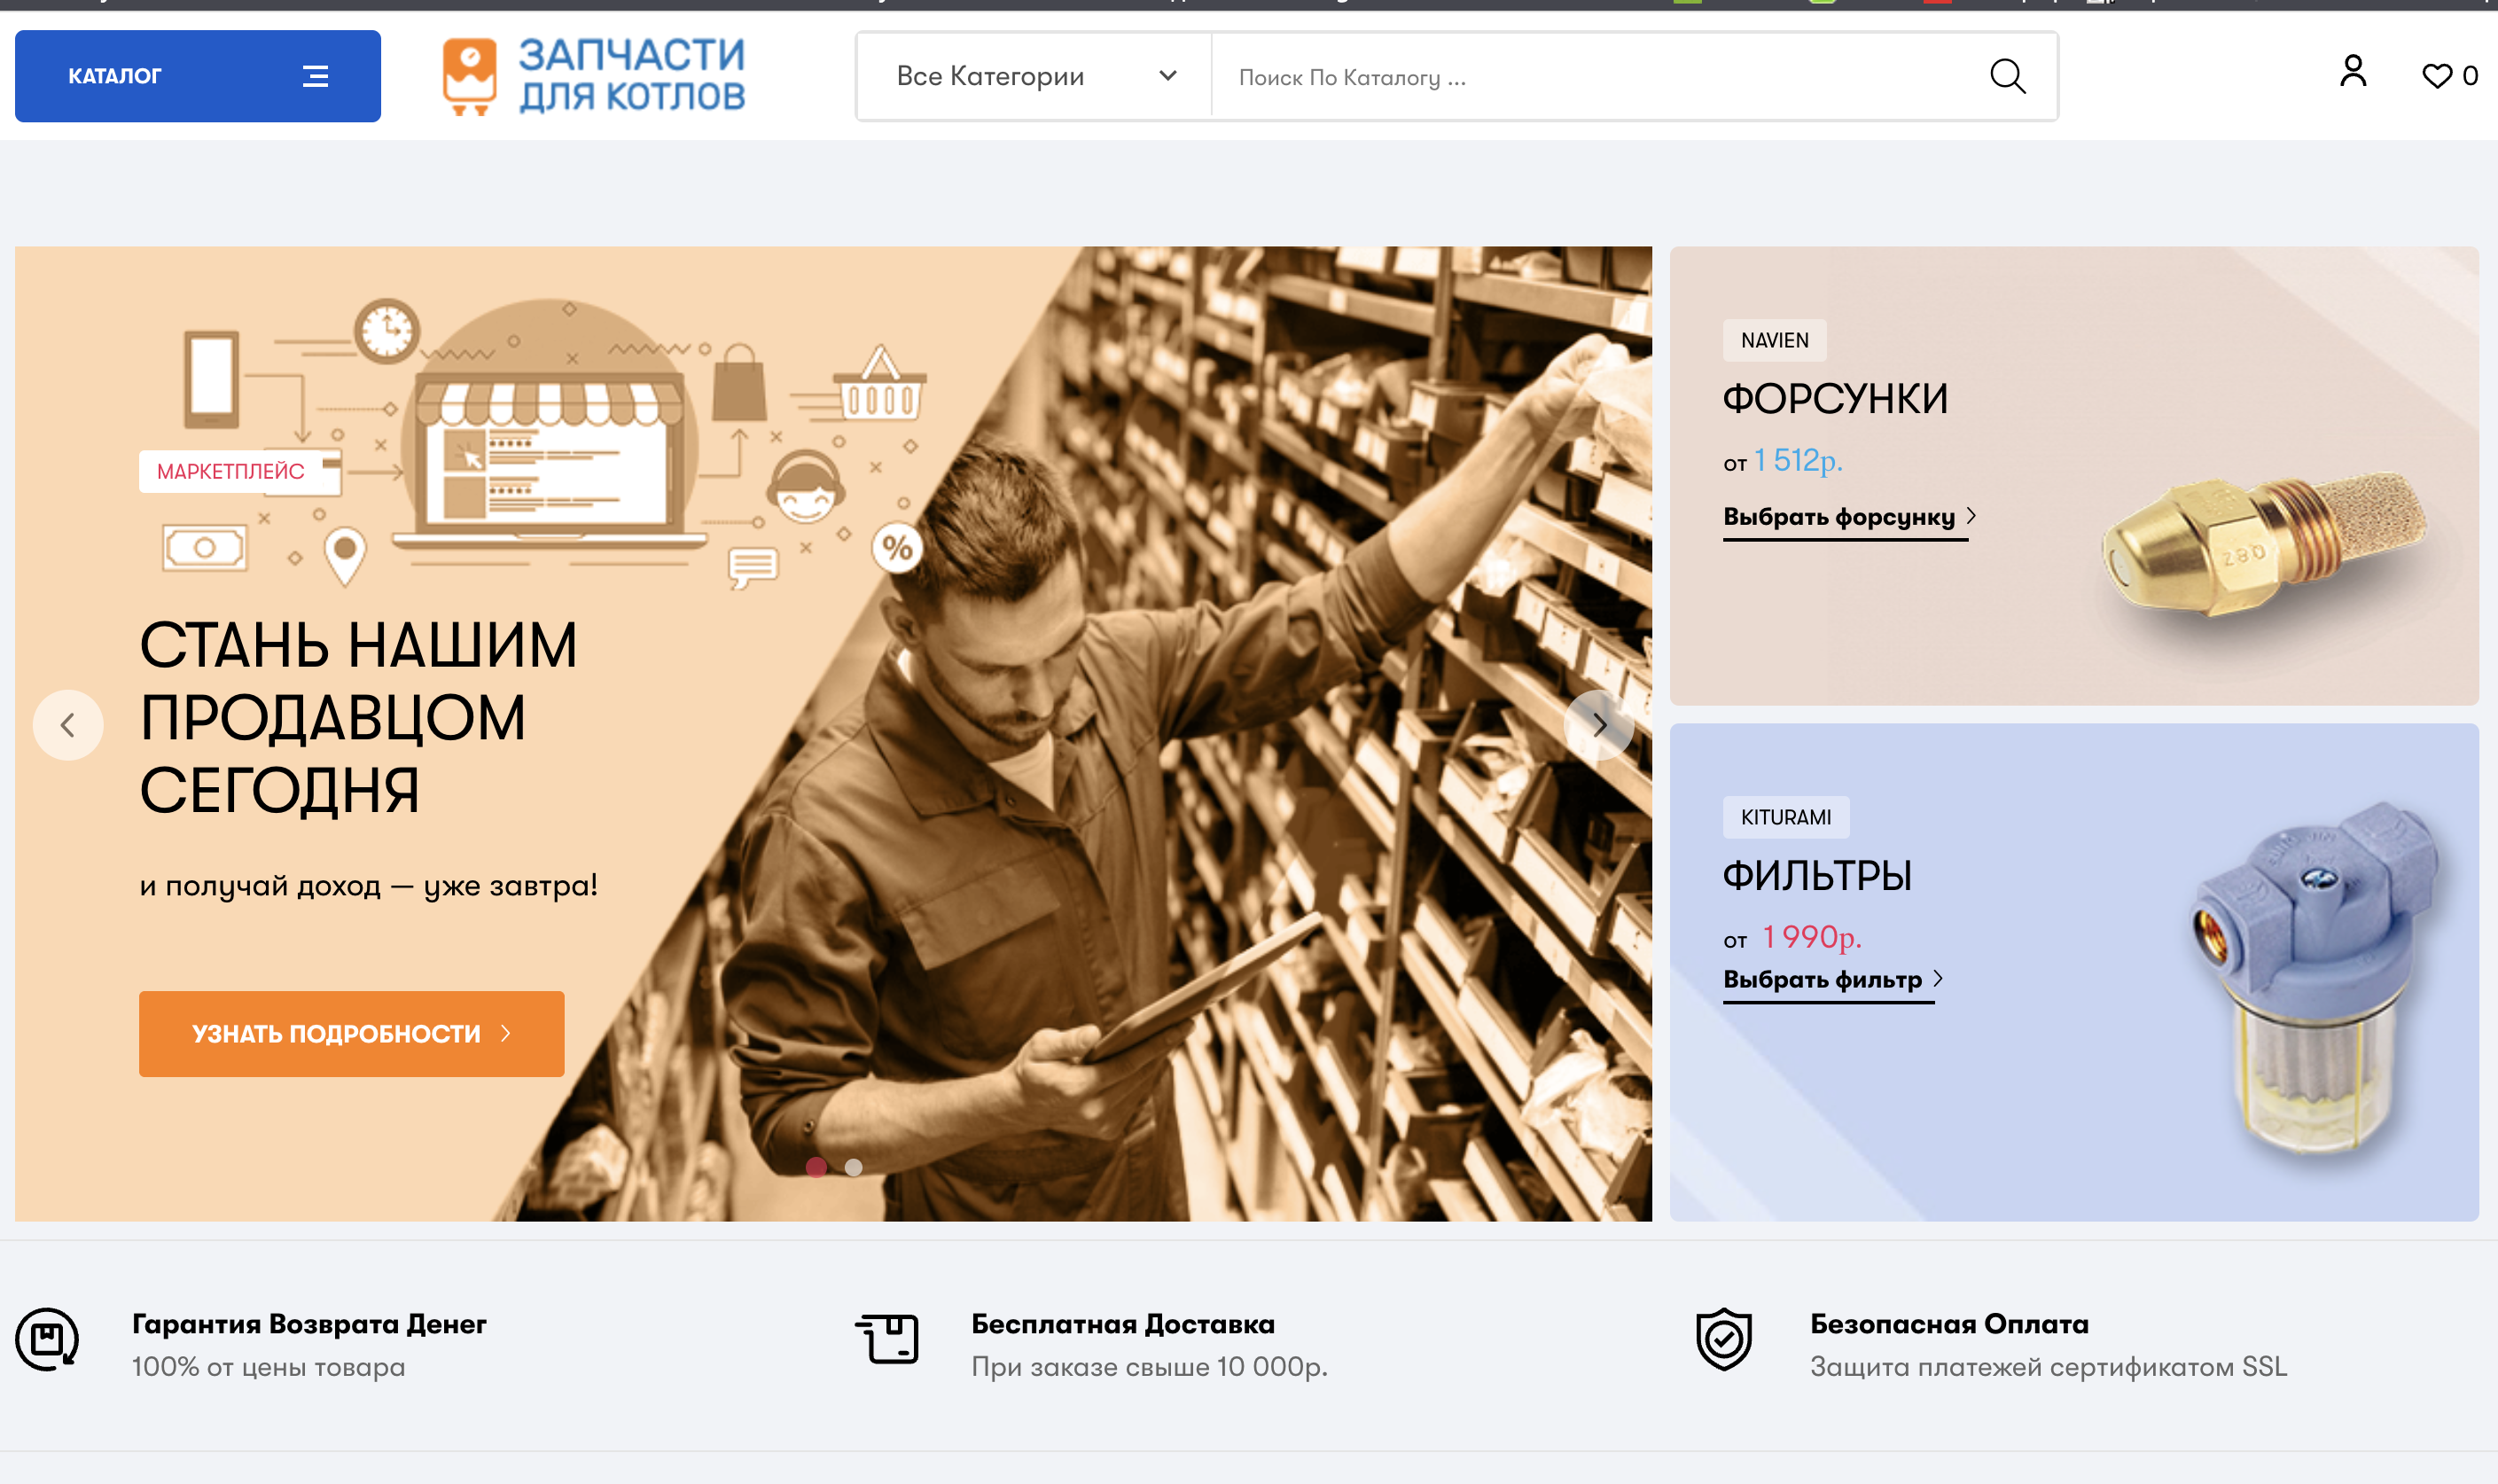Click the Запчасти для котлов logo
This screenshot has width=2498, height=1484.
[594, 76]
